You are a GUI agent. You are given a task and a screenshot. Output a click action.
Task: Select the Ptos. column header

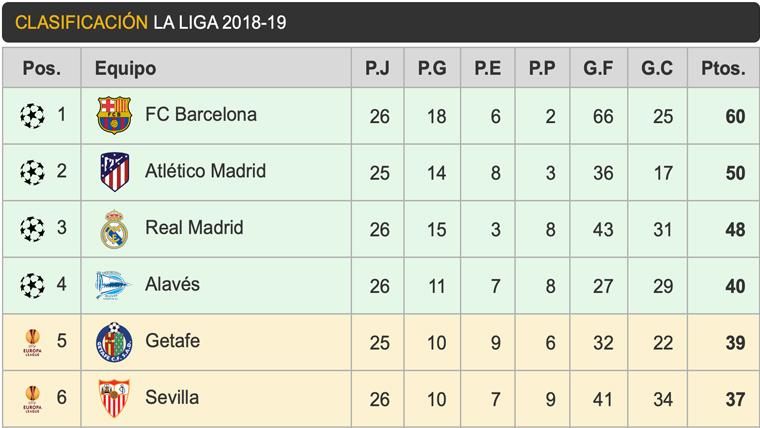[723, 69]
